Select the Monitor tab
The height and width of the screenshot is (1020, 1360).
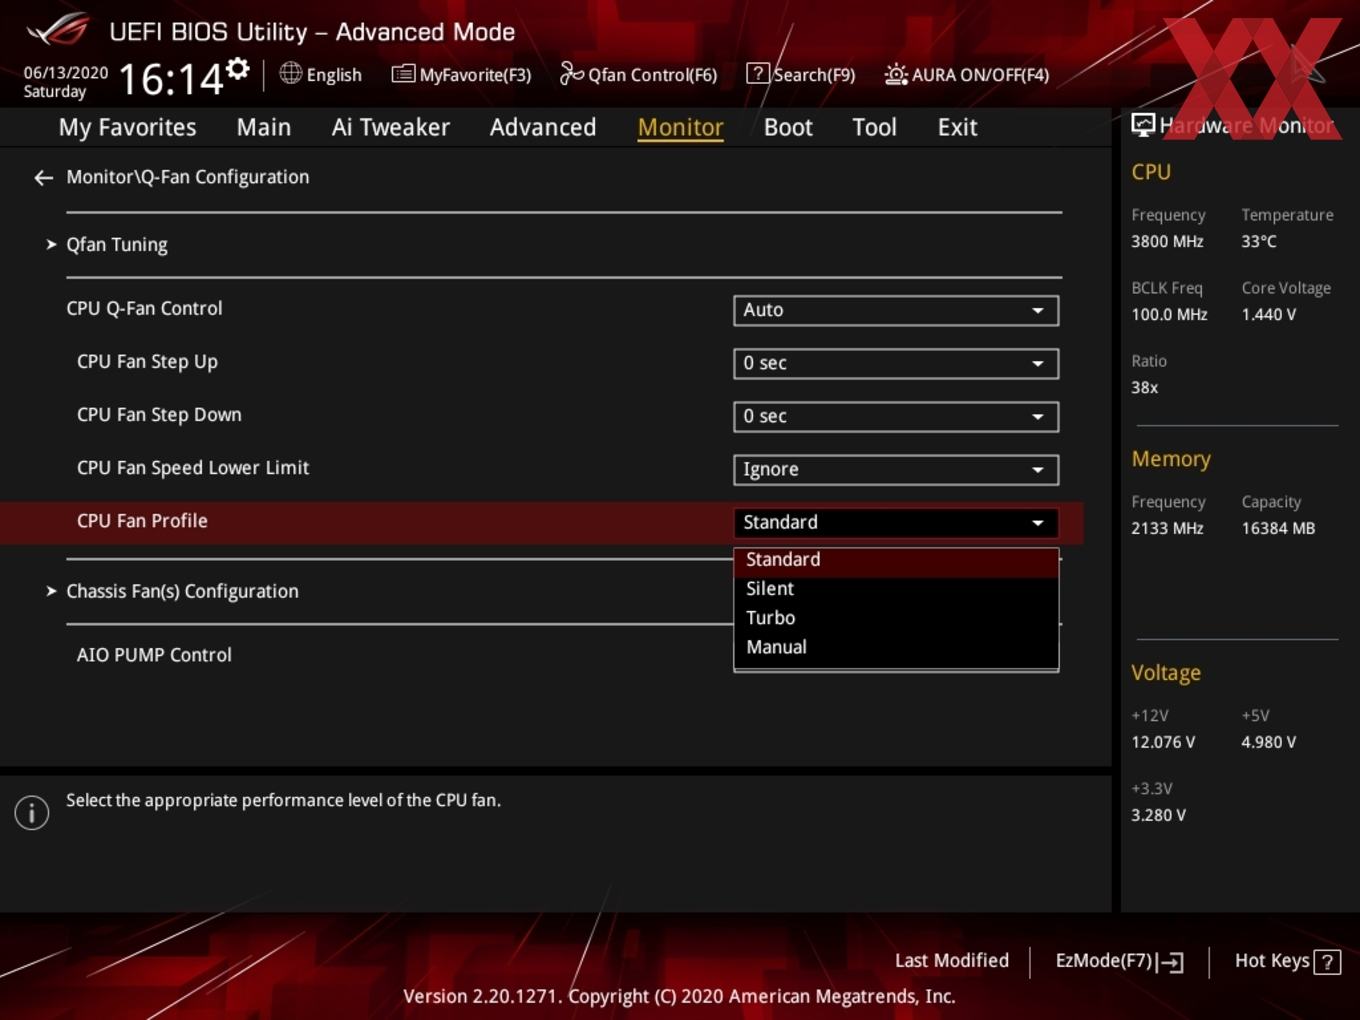pyautogui.click(x=681, y=127)
